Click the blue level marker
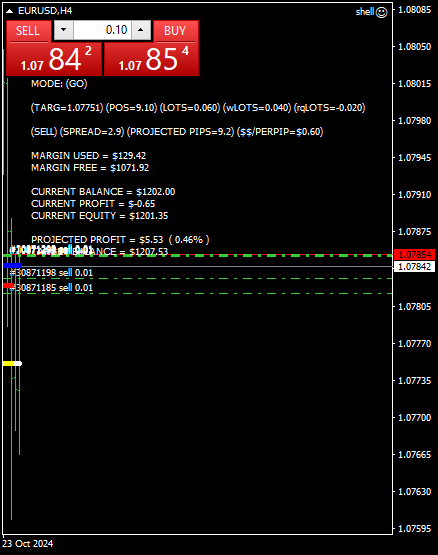 click(x=12, y=265)
